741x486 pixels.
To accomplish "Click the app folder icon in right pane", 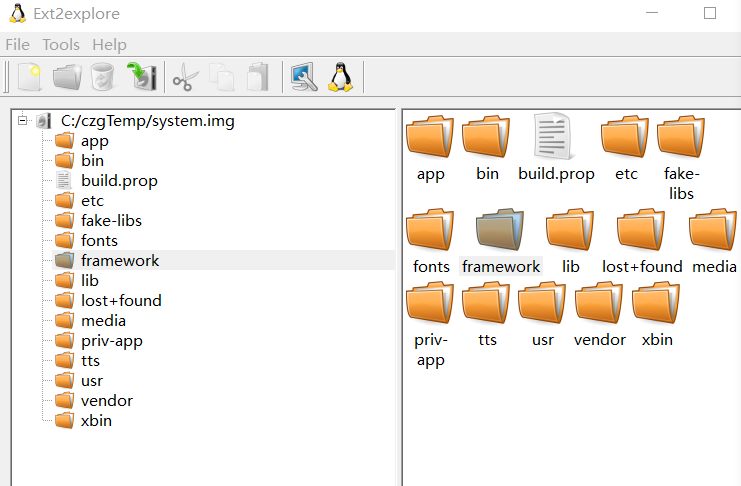I will [430, 137].
